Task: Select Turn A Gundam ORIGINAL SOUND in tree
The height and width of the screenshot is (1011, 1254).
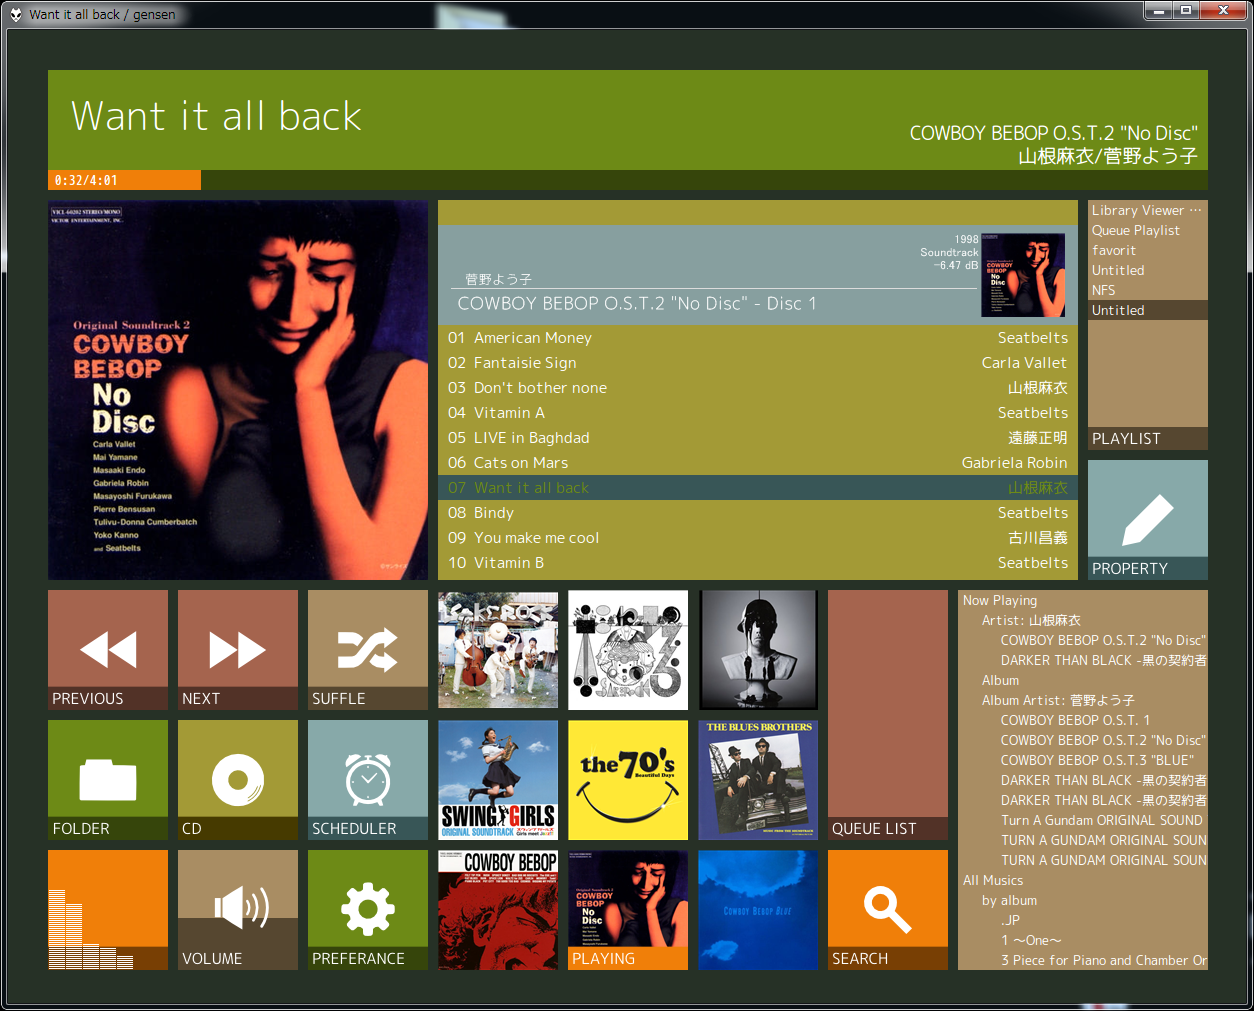Action: pyautogui.click(x=1102, y=820)
